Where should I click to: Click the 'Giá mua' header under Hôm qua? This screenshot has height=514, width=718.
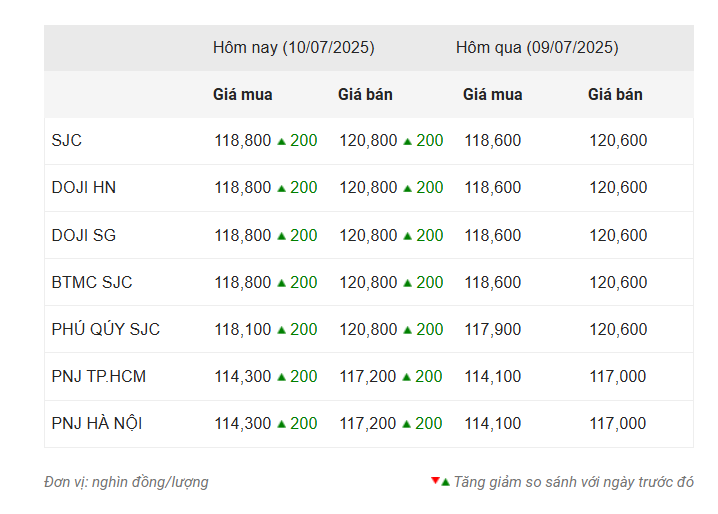tap(493, 94)
